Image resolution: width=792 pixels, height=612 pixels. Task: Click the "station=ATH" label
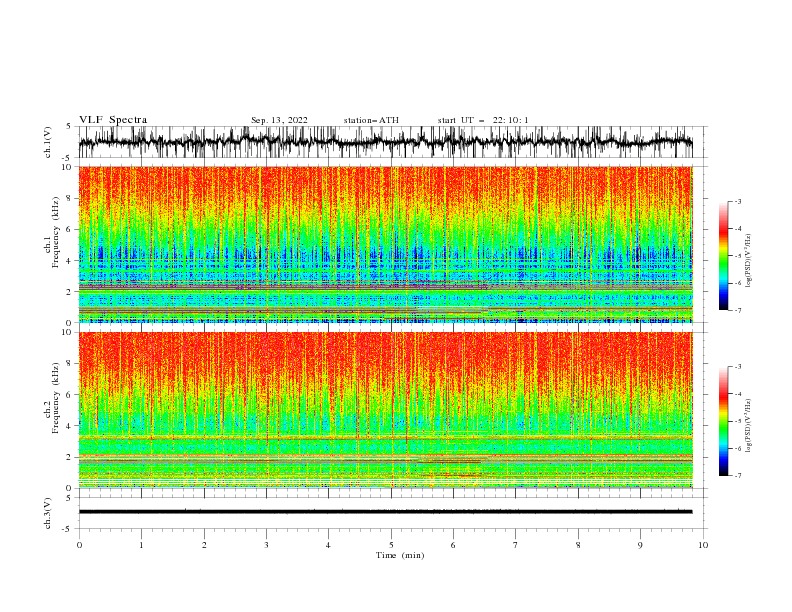pyautogui.click(x=371, y=120)
